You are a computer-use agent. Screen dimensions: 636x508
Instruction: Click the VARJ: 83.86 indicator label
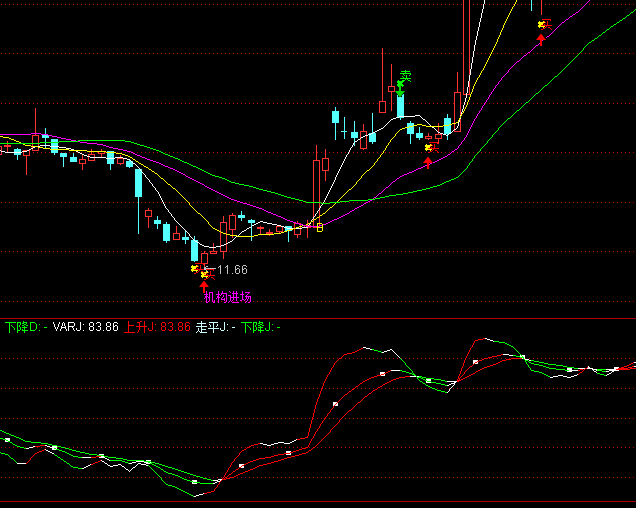(x=86, y=327)
